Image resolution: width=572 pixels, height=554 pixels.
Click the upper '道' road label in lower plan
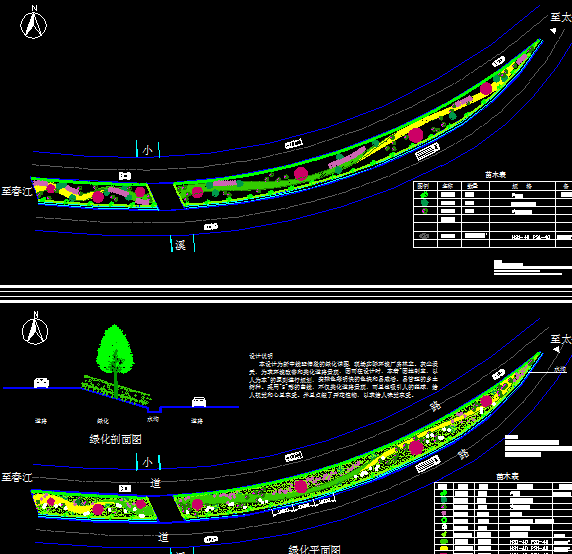point(155,483)
